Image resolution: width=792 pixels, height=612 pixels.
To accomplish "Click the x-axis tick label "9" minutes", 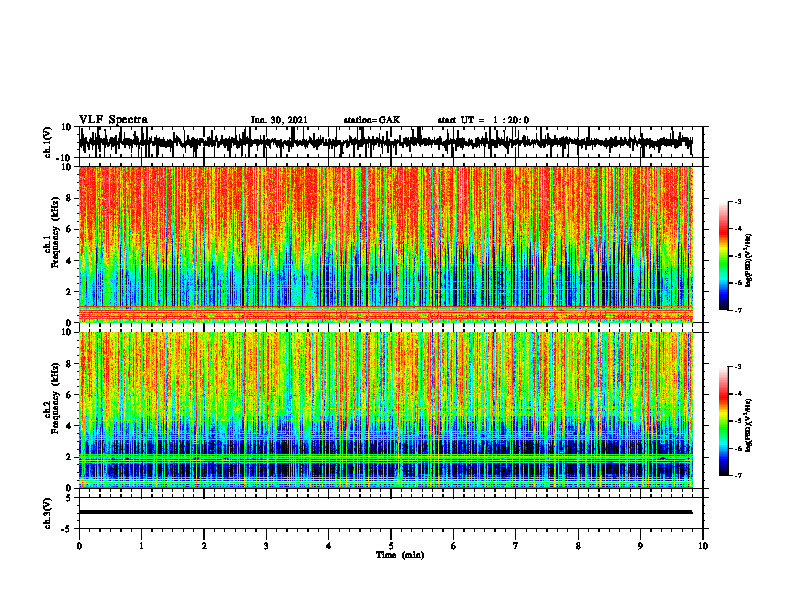I will pyautogui.click(x=640, y=546).
